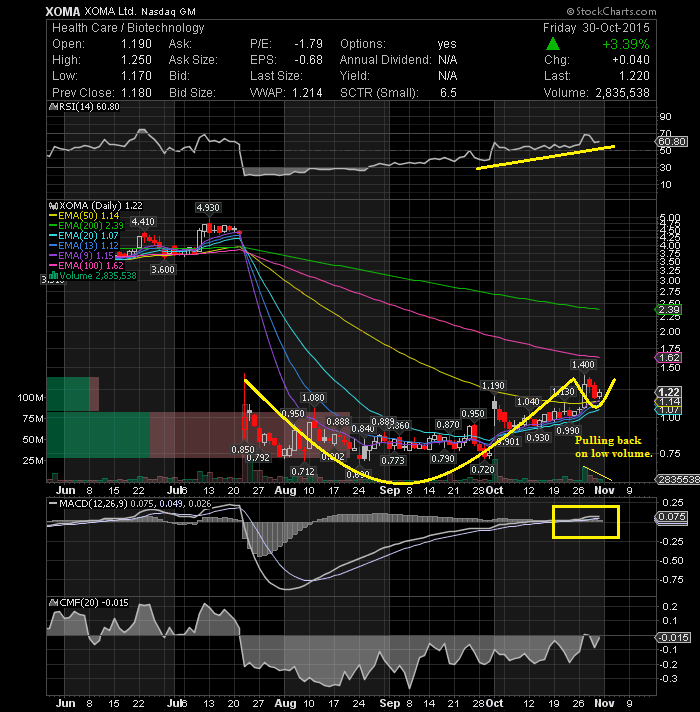
Task: Click the 1.040 price label
Action: pos(528,401)
